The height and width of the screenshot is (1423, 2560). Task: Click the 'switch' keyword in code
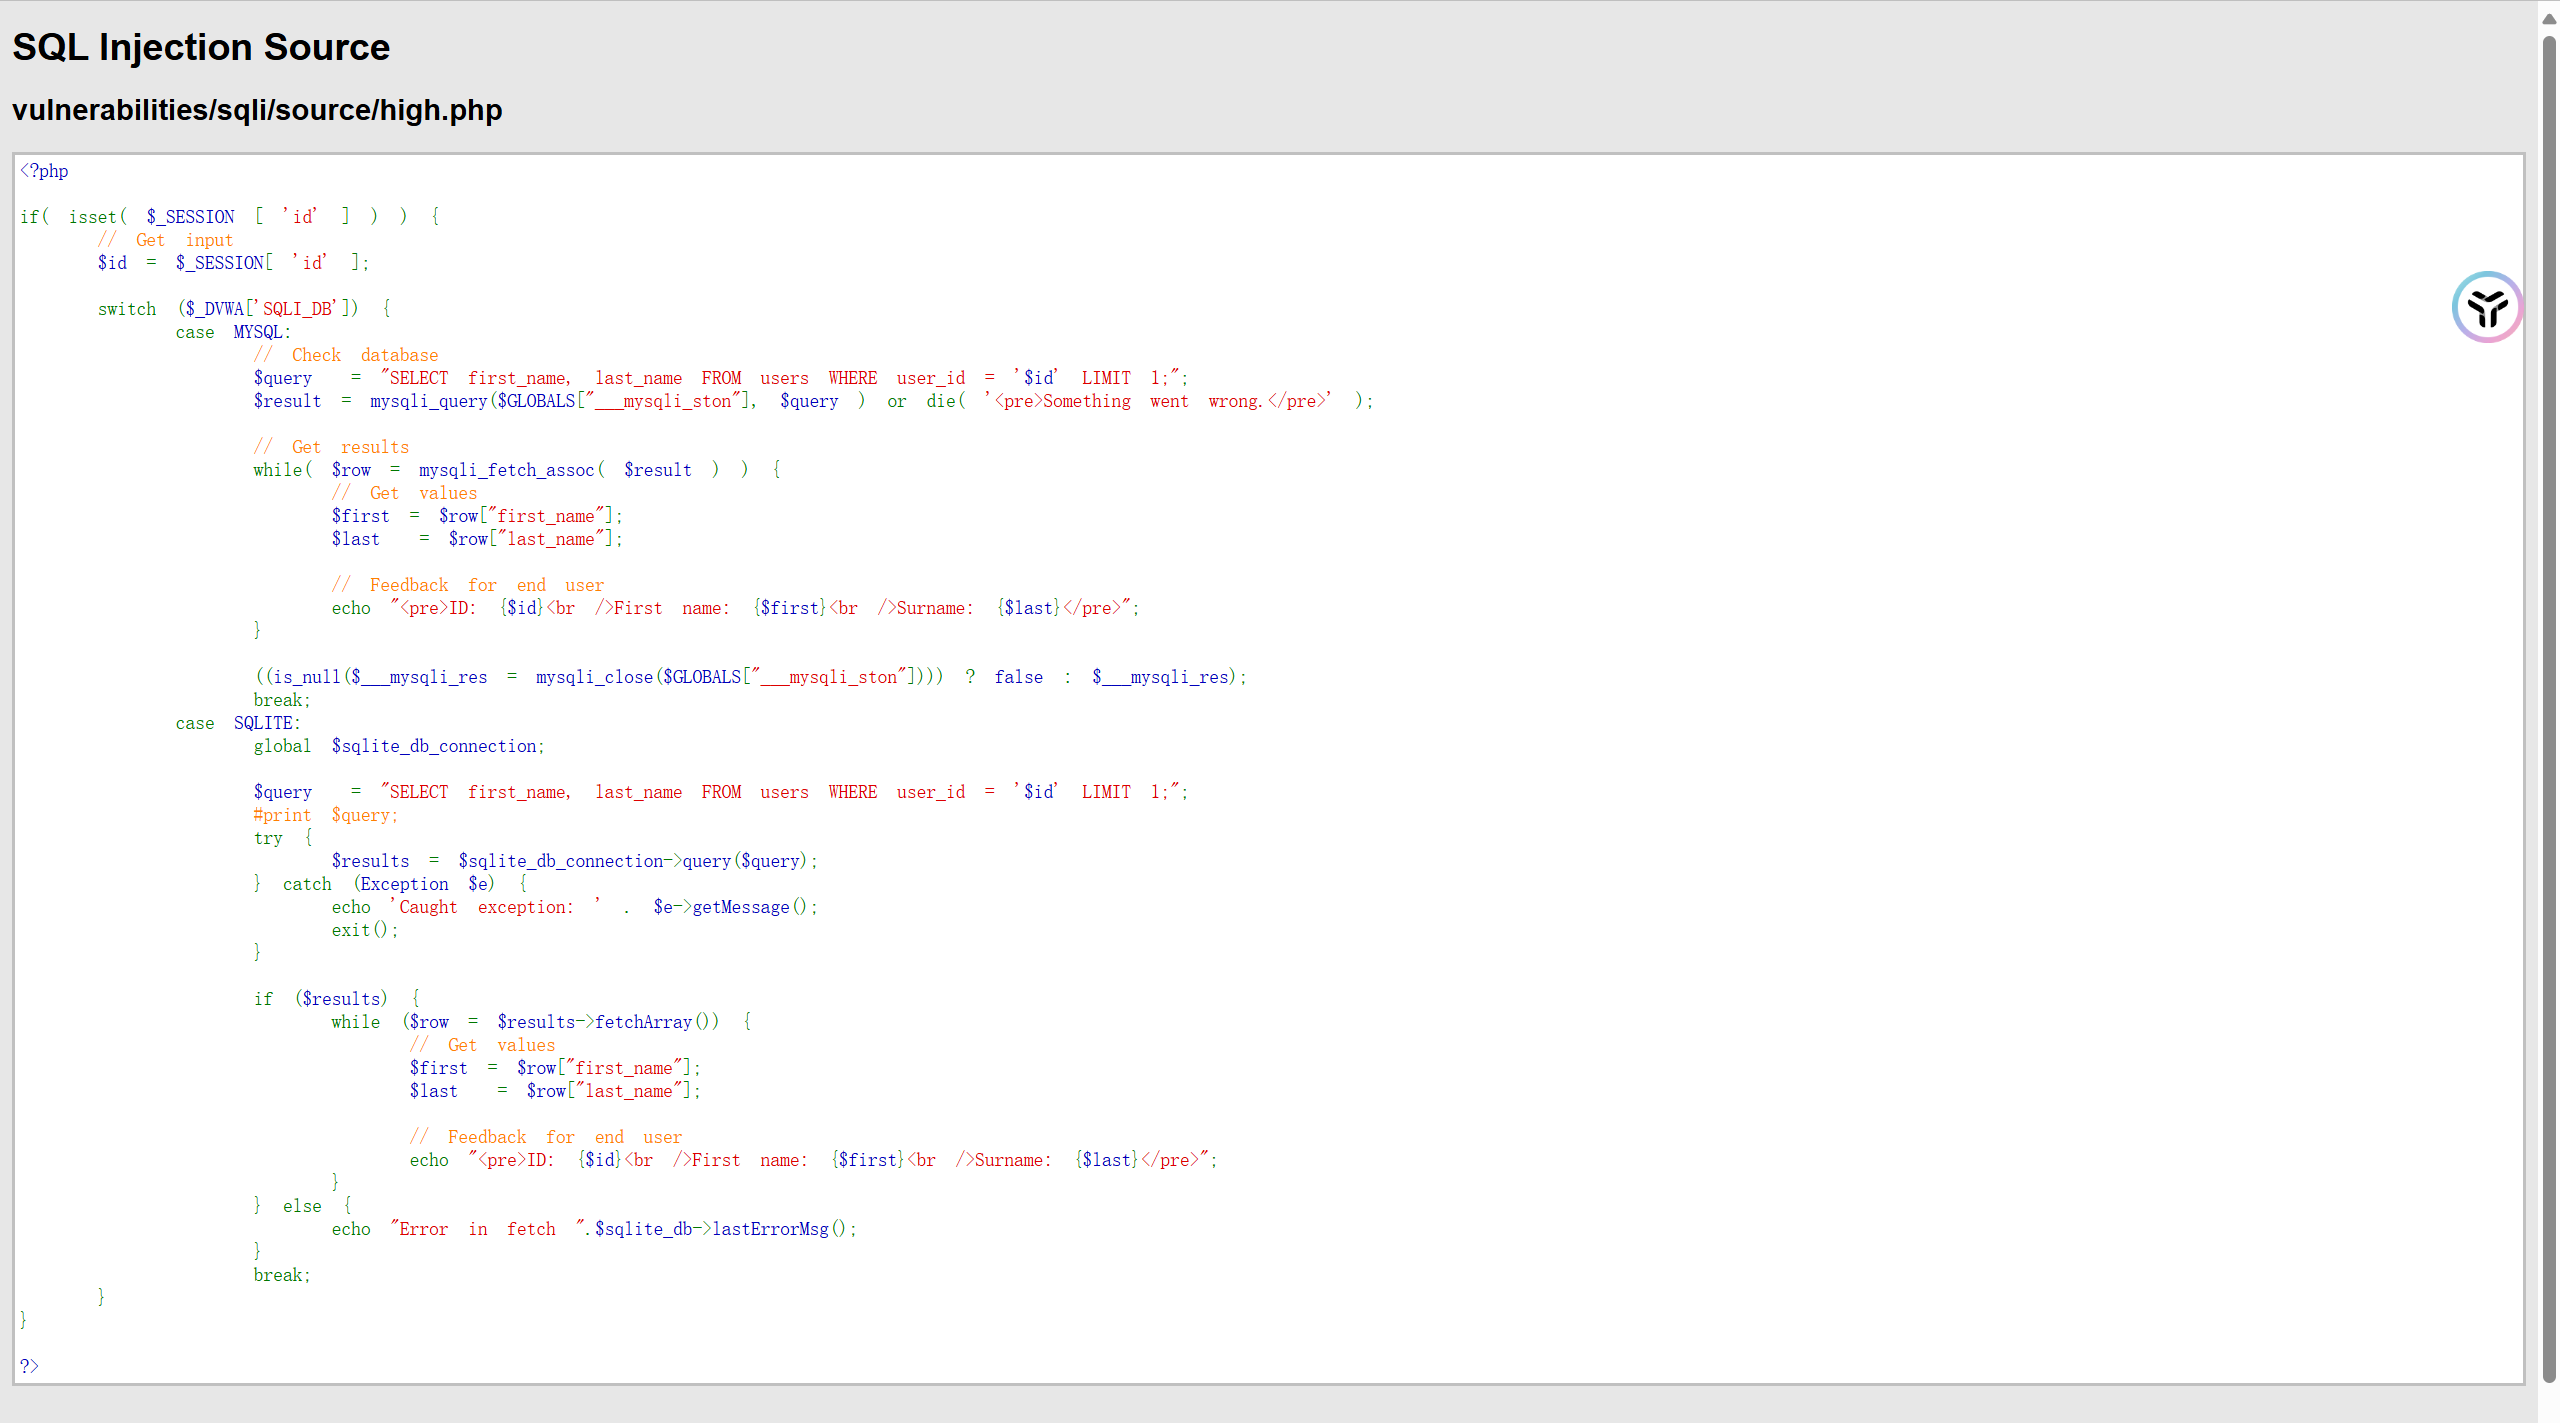[x=127, y=309]
